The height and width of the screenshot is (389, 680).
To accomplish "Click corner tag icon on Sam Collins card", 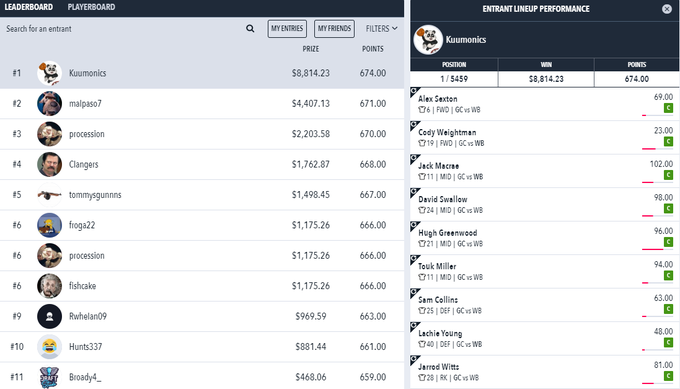I will point(415,293).
